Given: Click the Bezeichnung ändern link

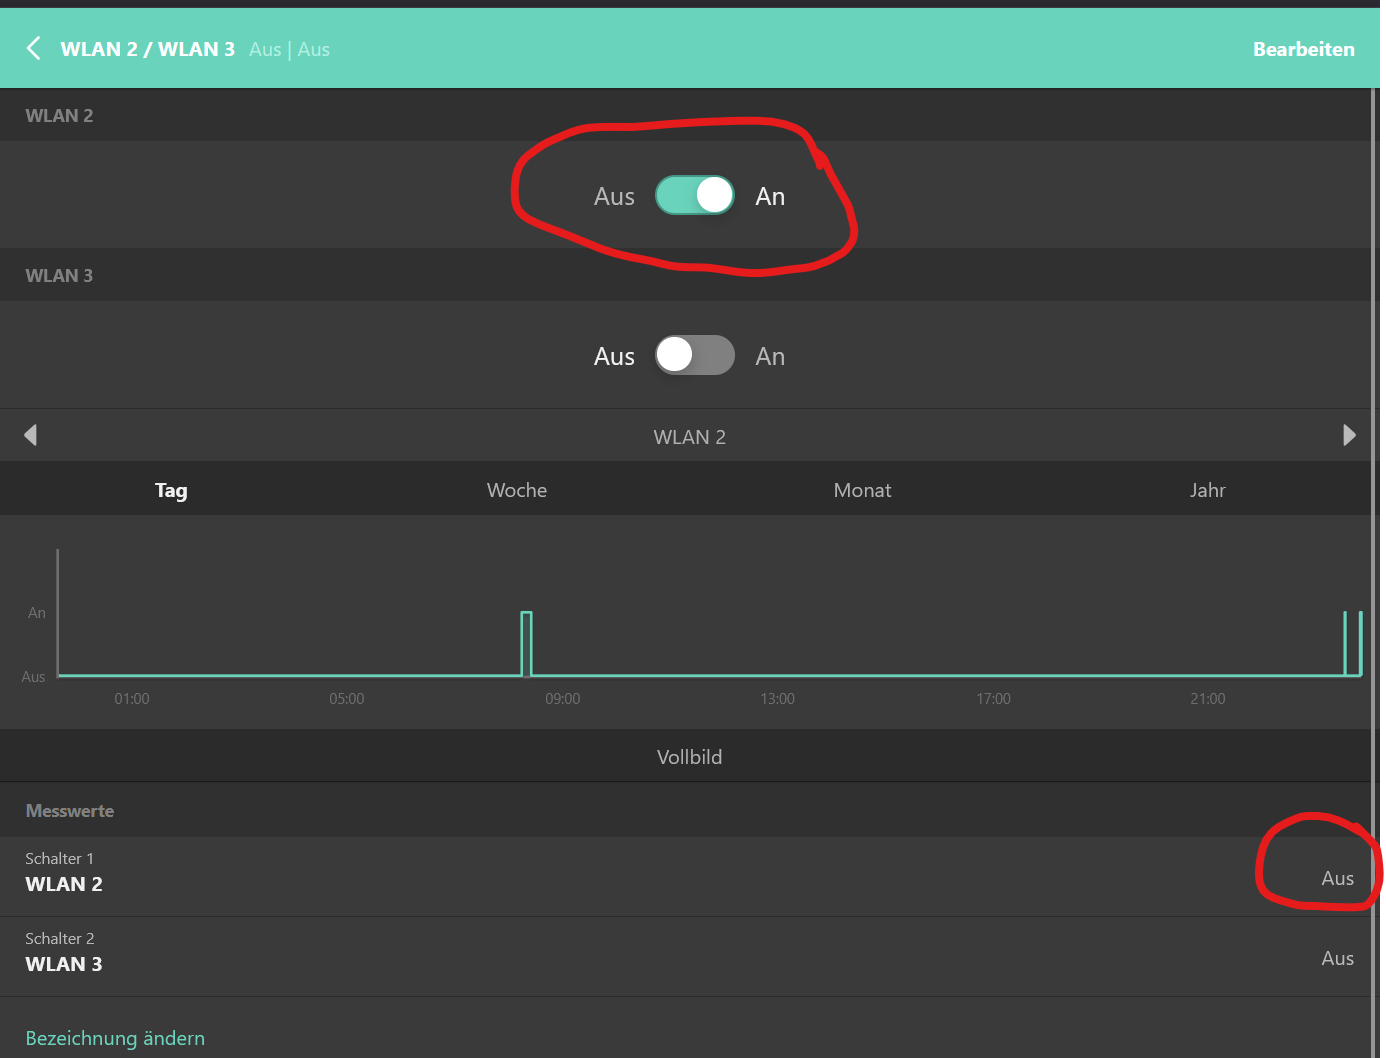Looking at the screenshot, I should pyautogui.click(x=115, y=1038).
